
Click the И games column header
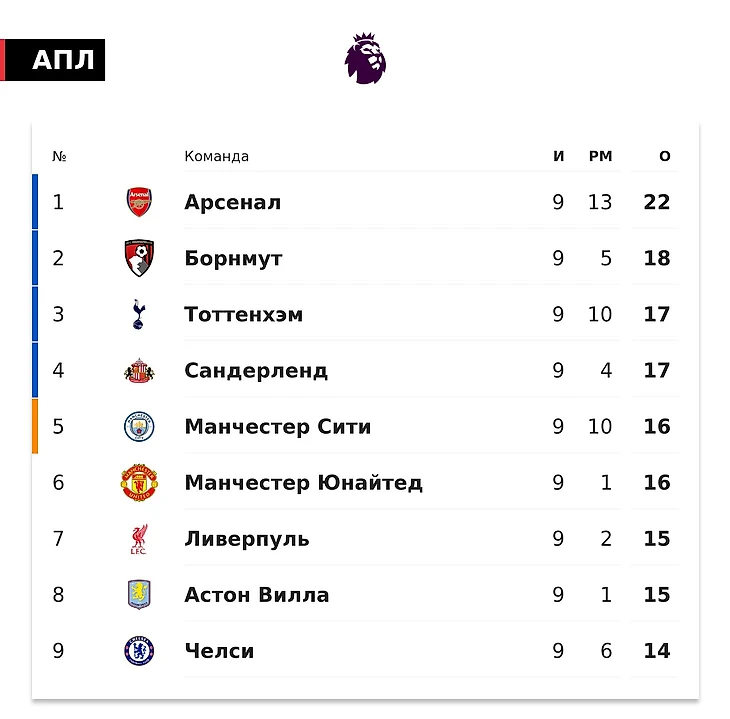click(559, 156)
